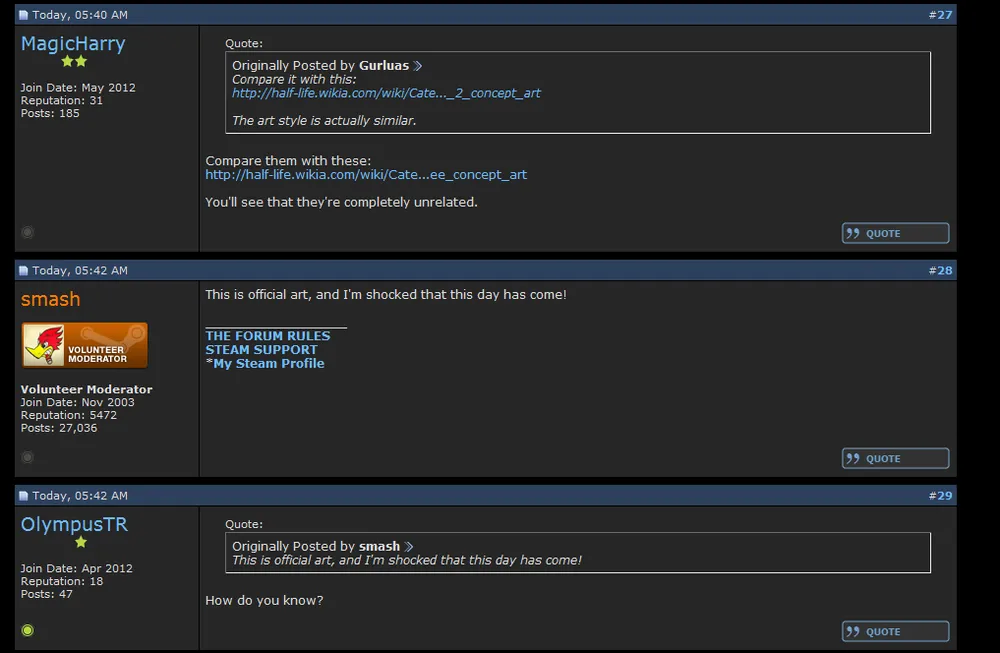Image resolution: width=1000 pixels, height=653 pixels.
Task: Click the view-post arrow next to Gurluas
Action: coord(418,66)
